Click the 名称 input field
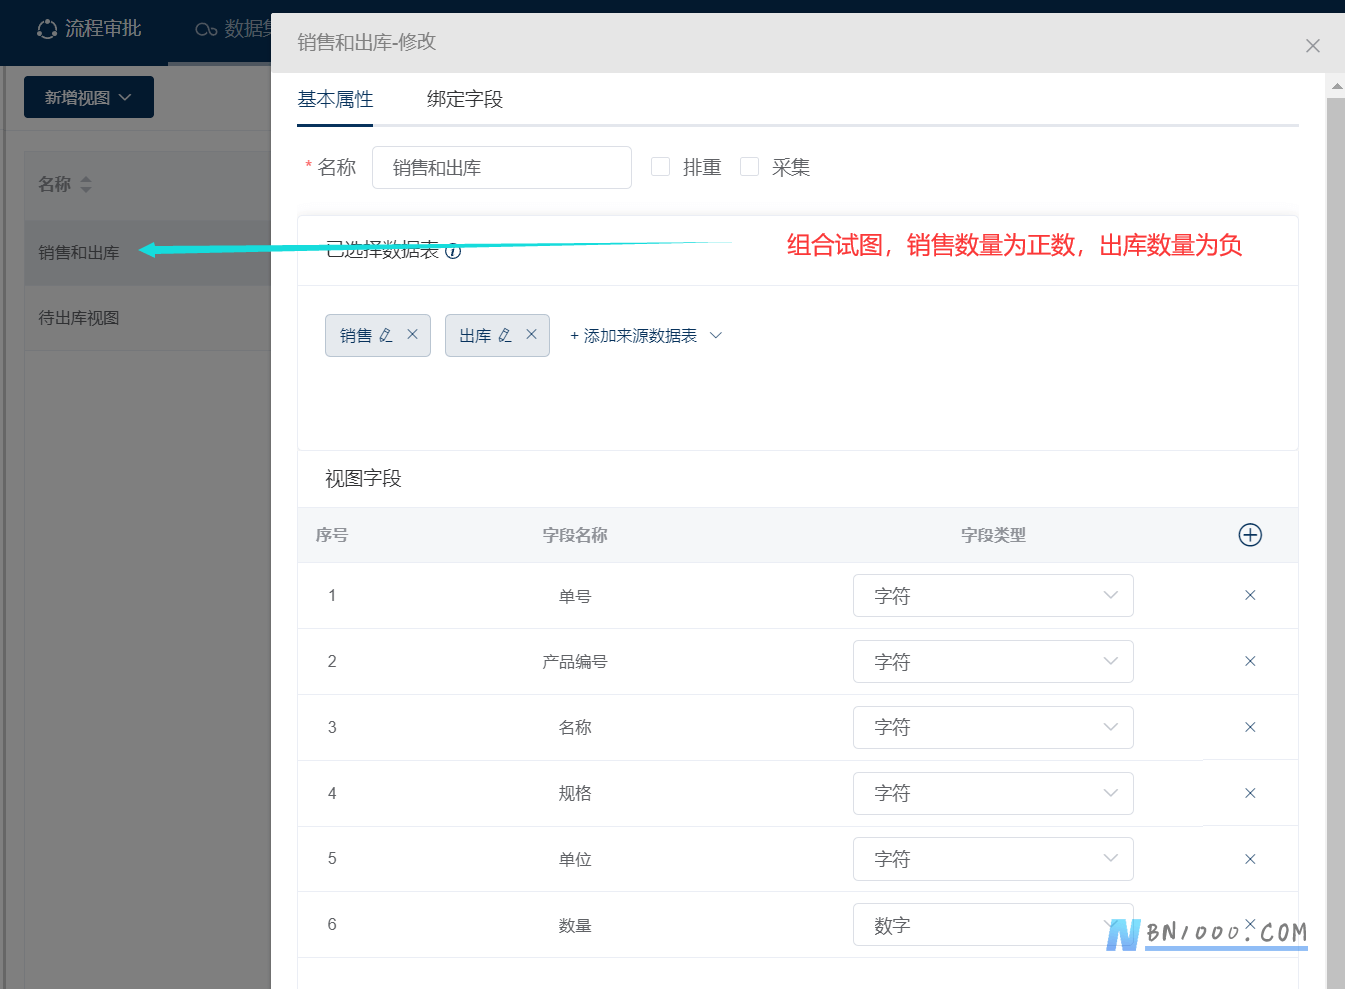The width and height of the screenshot is (1345, 989). [502, 167]
